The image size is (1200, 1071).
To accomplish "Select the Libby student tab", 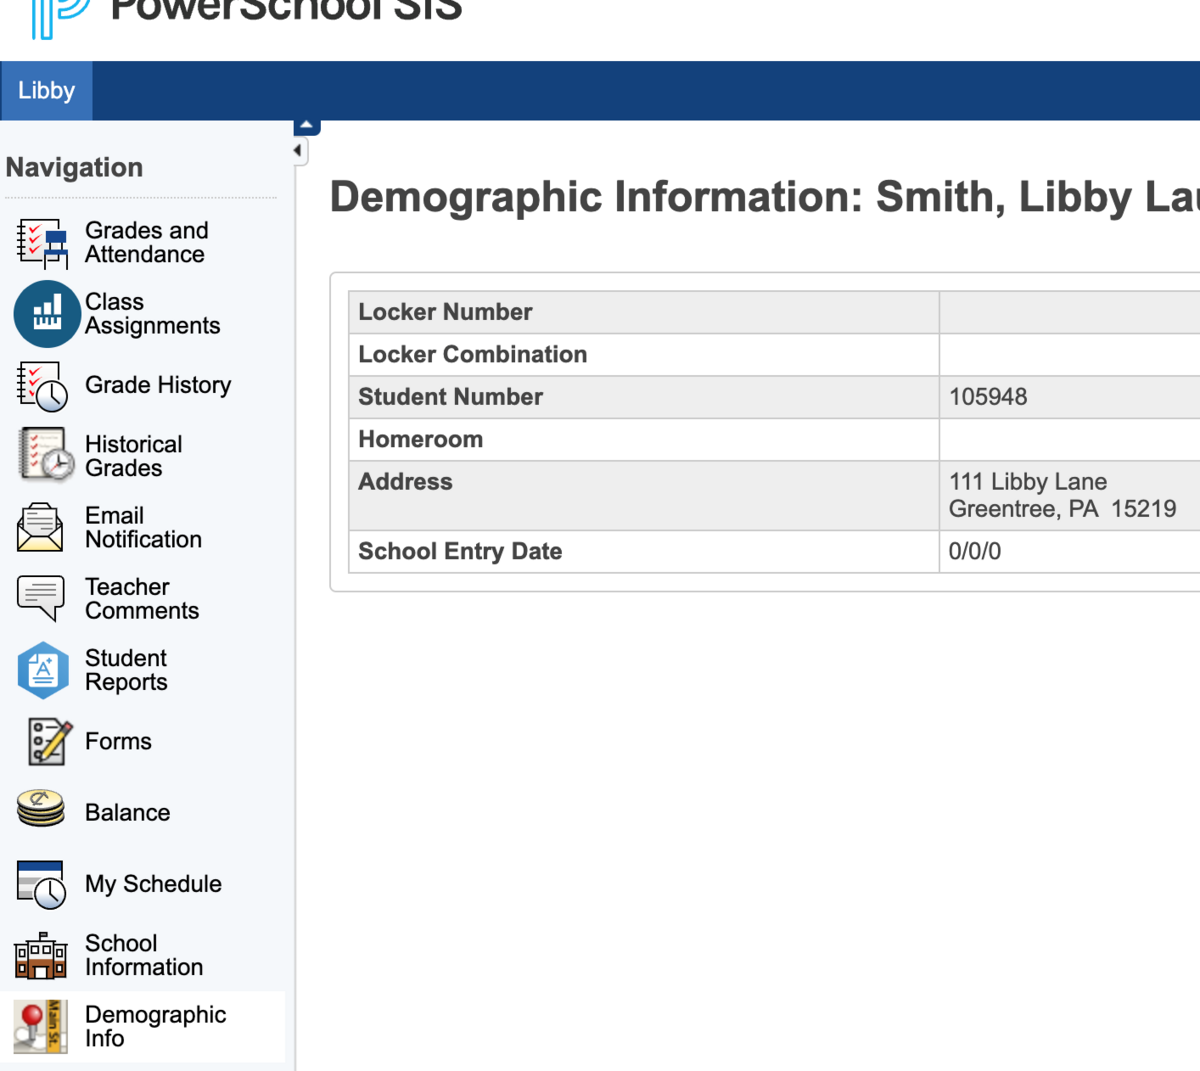I will [46, 90].
